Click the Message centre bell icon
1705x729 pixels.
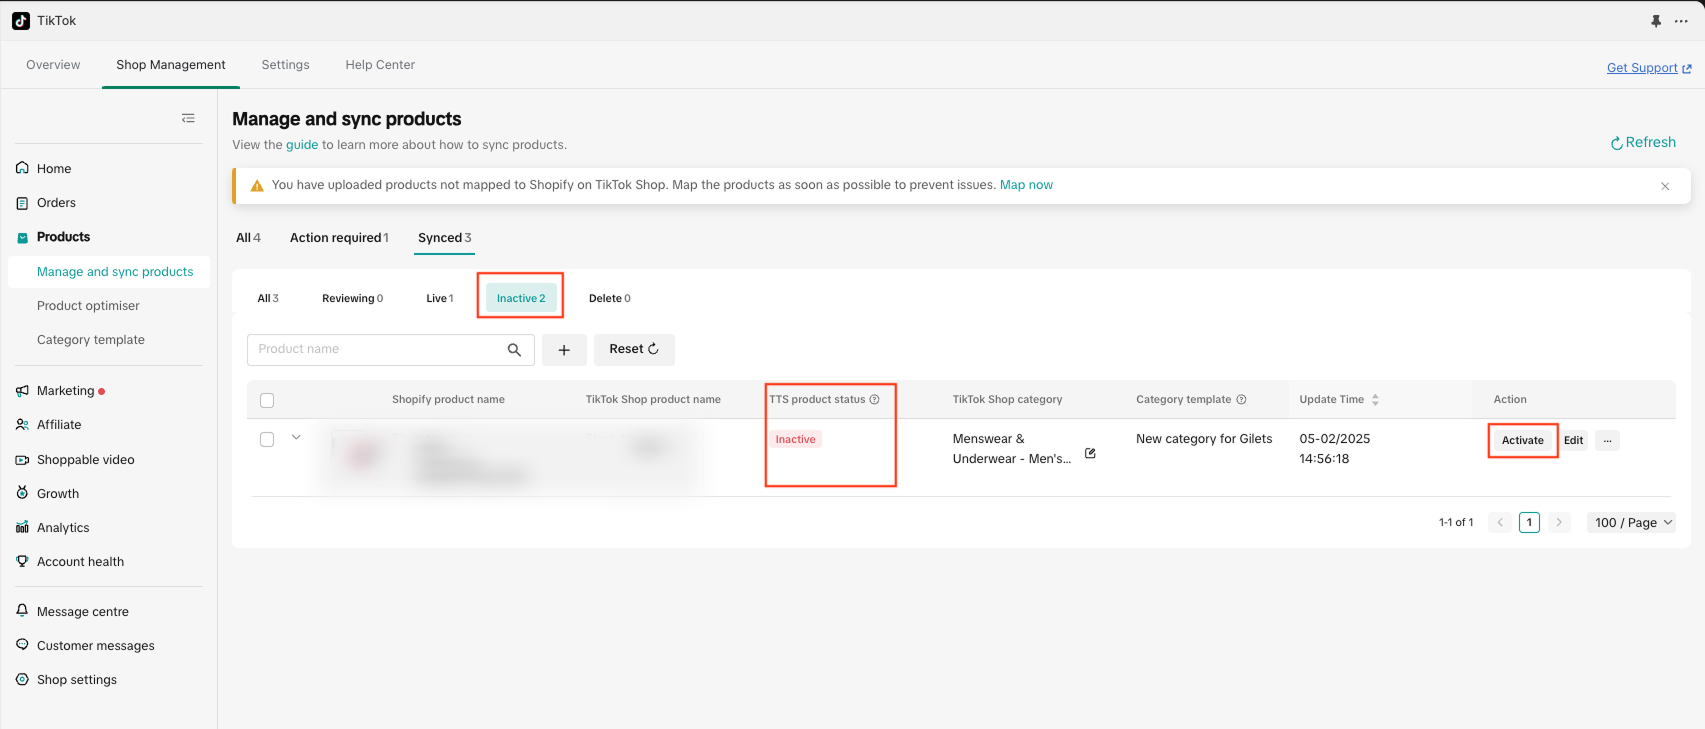pyautogui.click(x=22, y=610)
